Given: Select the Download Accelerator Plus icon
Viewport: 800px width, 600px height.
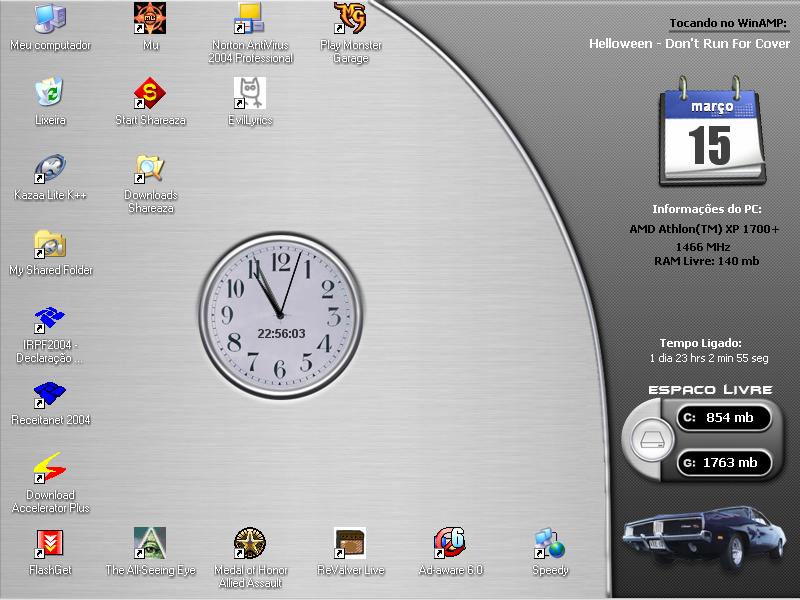Looking at the screenshot, I should [x=50, y=468].
